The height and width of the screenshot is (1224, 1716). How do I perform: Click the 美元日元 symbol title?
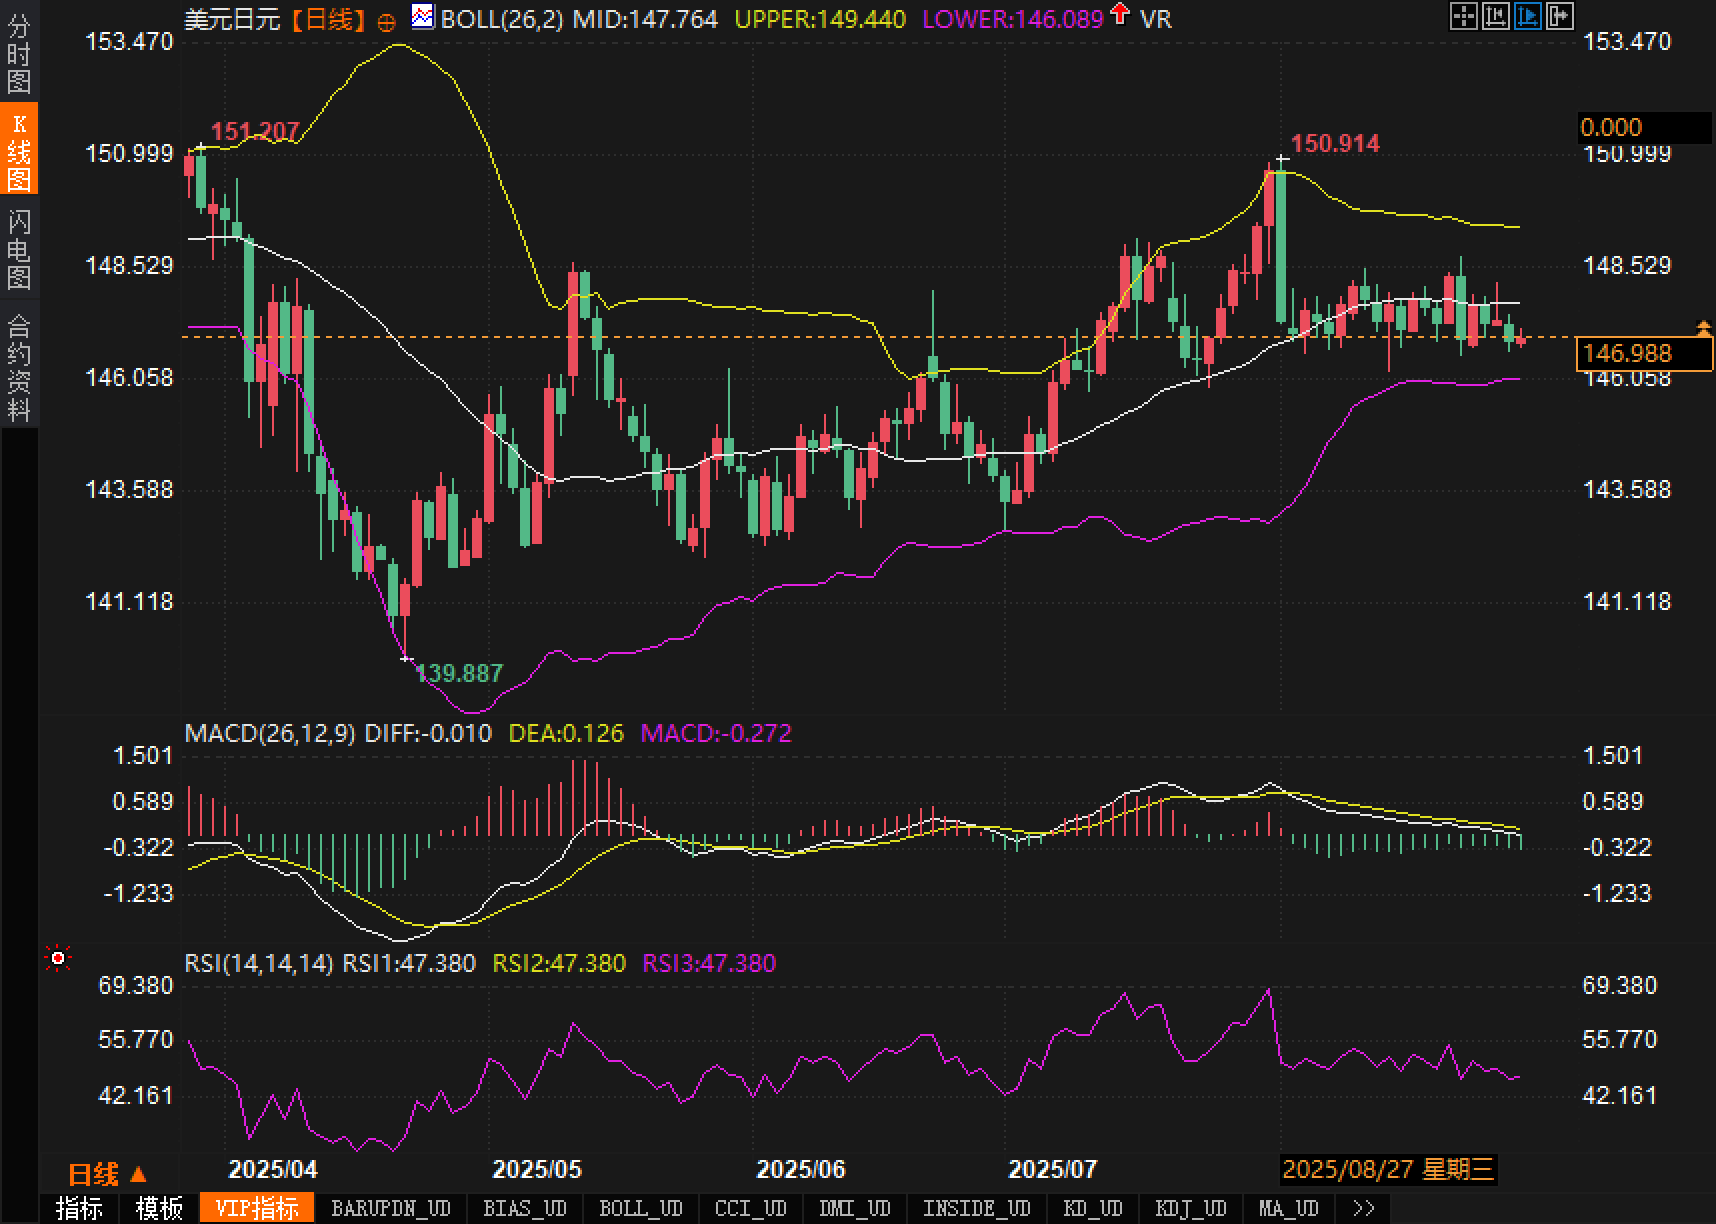233,19
